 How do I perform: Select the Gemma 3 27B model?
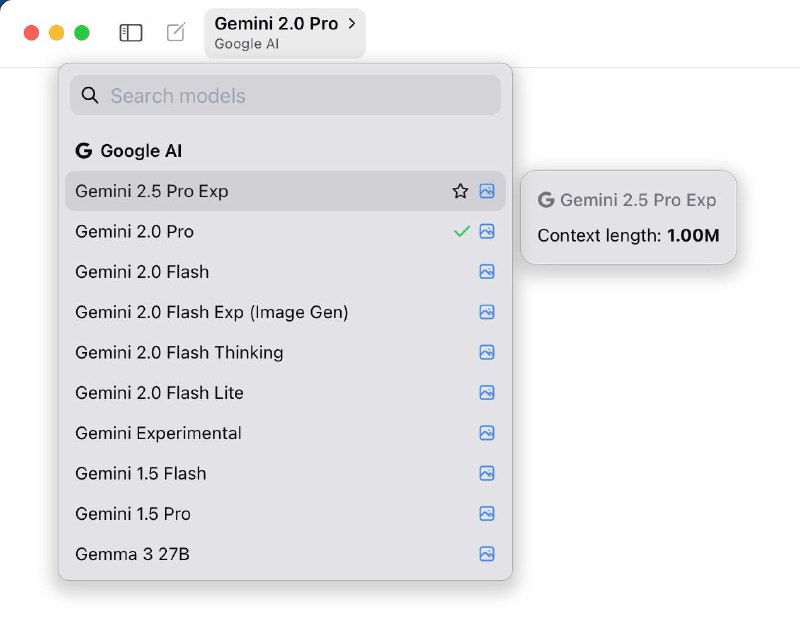[x=285, y=554]
